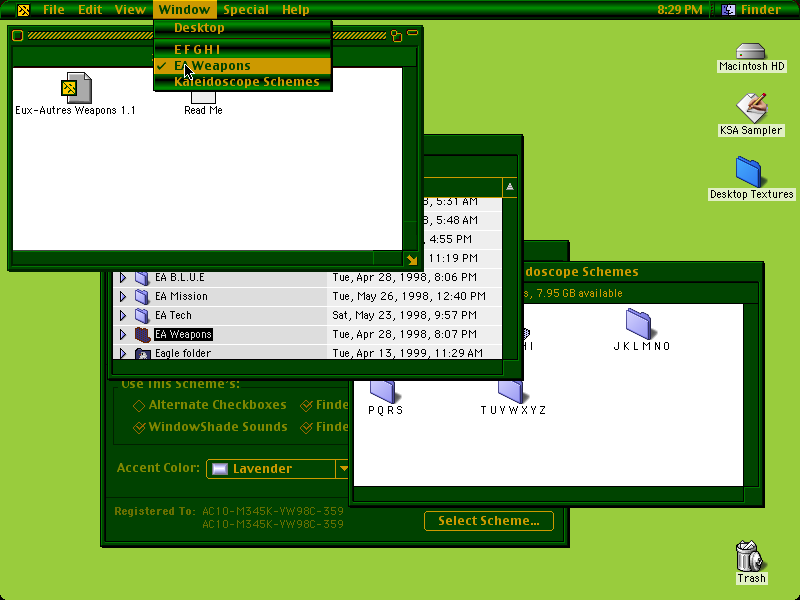
Task: Choose Desktop from Window menu
Action: [243, 28]
